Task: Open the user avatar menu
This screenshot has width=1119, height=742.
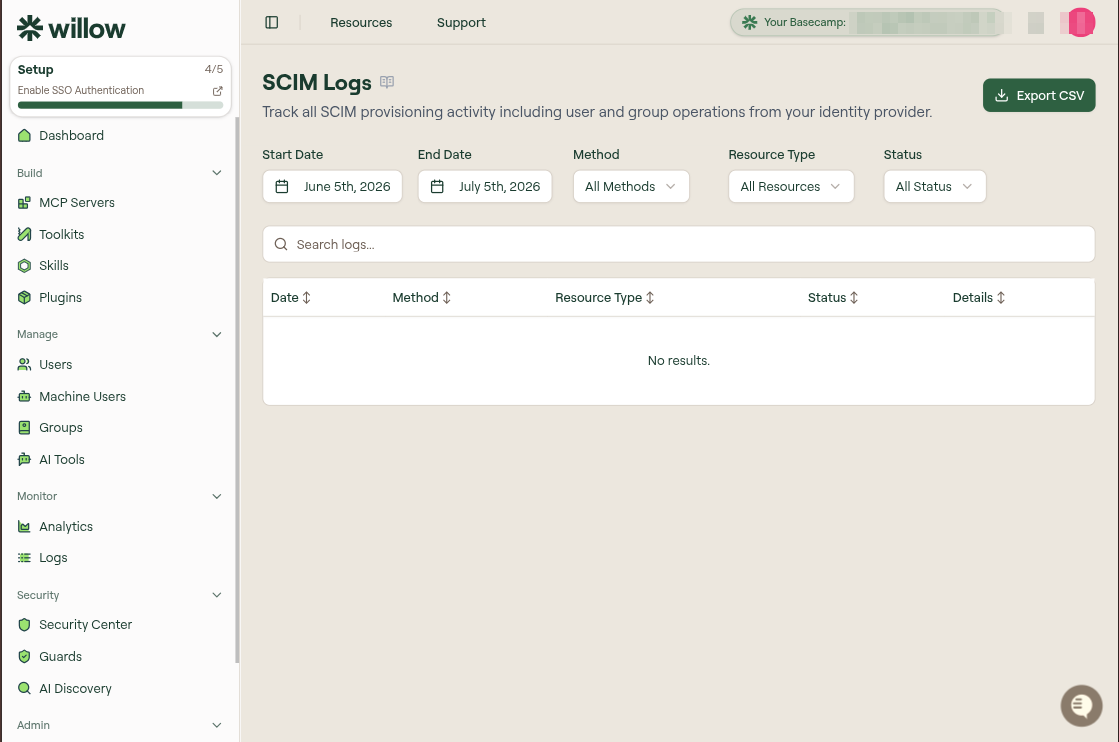Action: [1080, 22]
